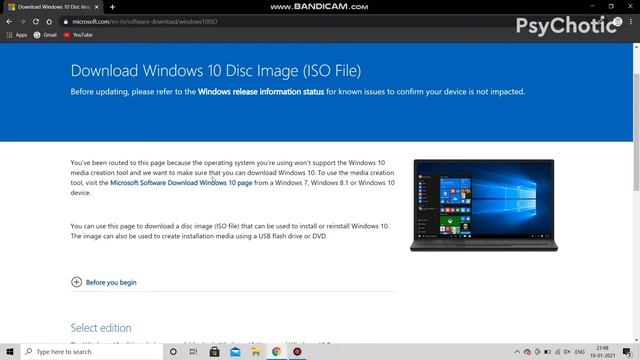This screenshot has height=360, width=640.
Task: Click the Select edition heading
Action: 101,328
